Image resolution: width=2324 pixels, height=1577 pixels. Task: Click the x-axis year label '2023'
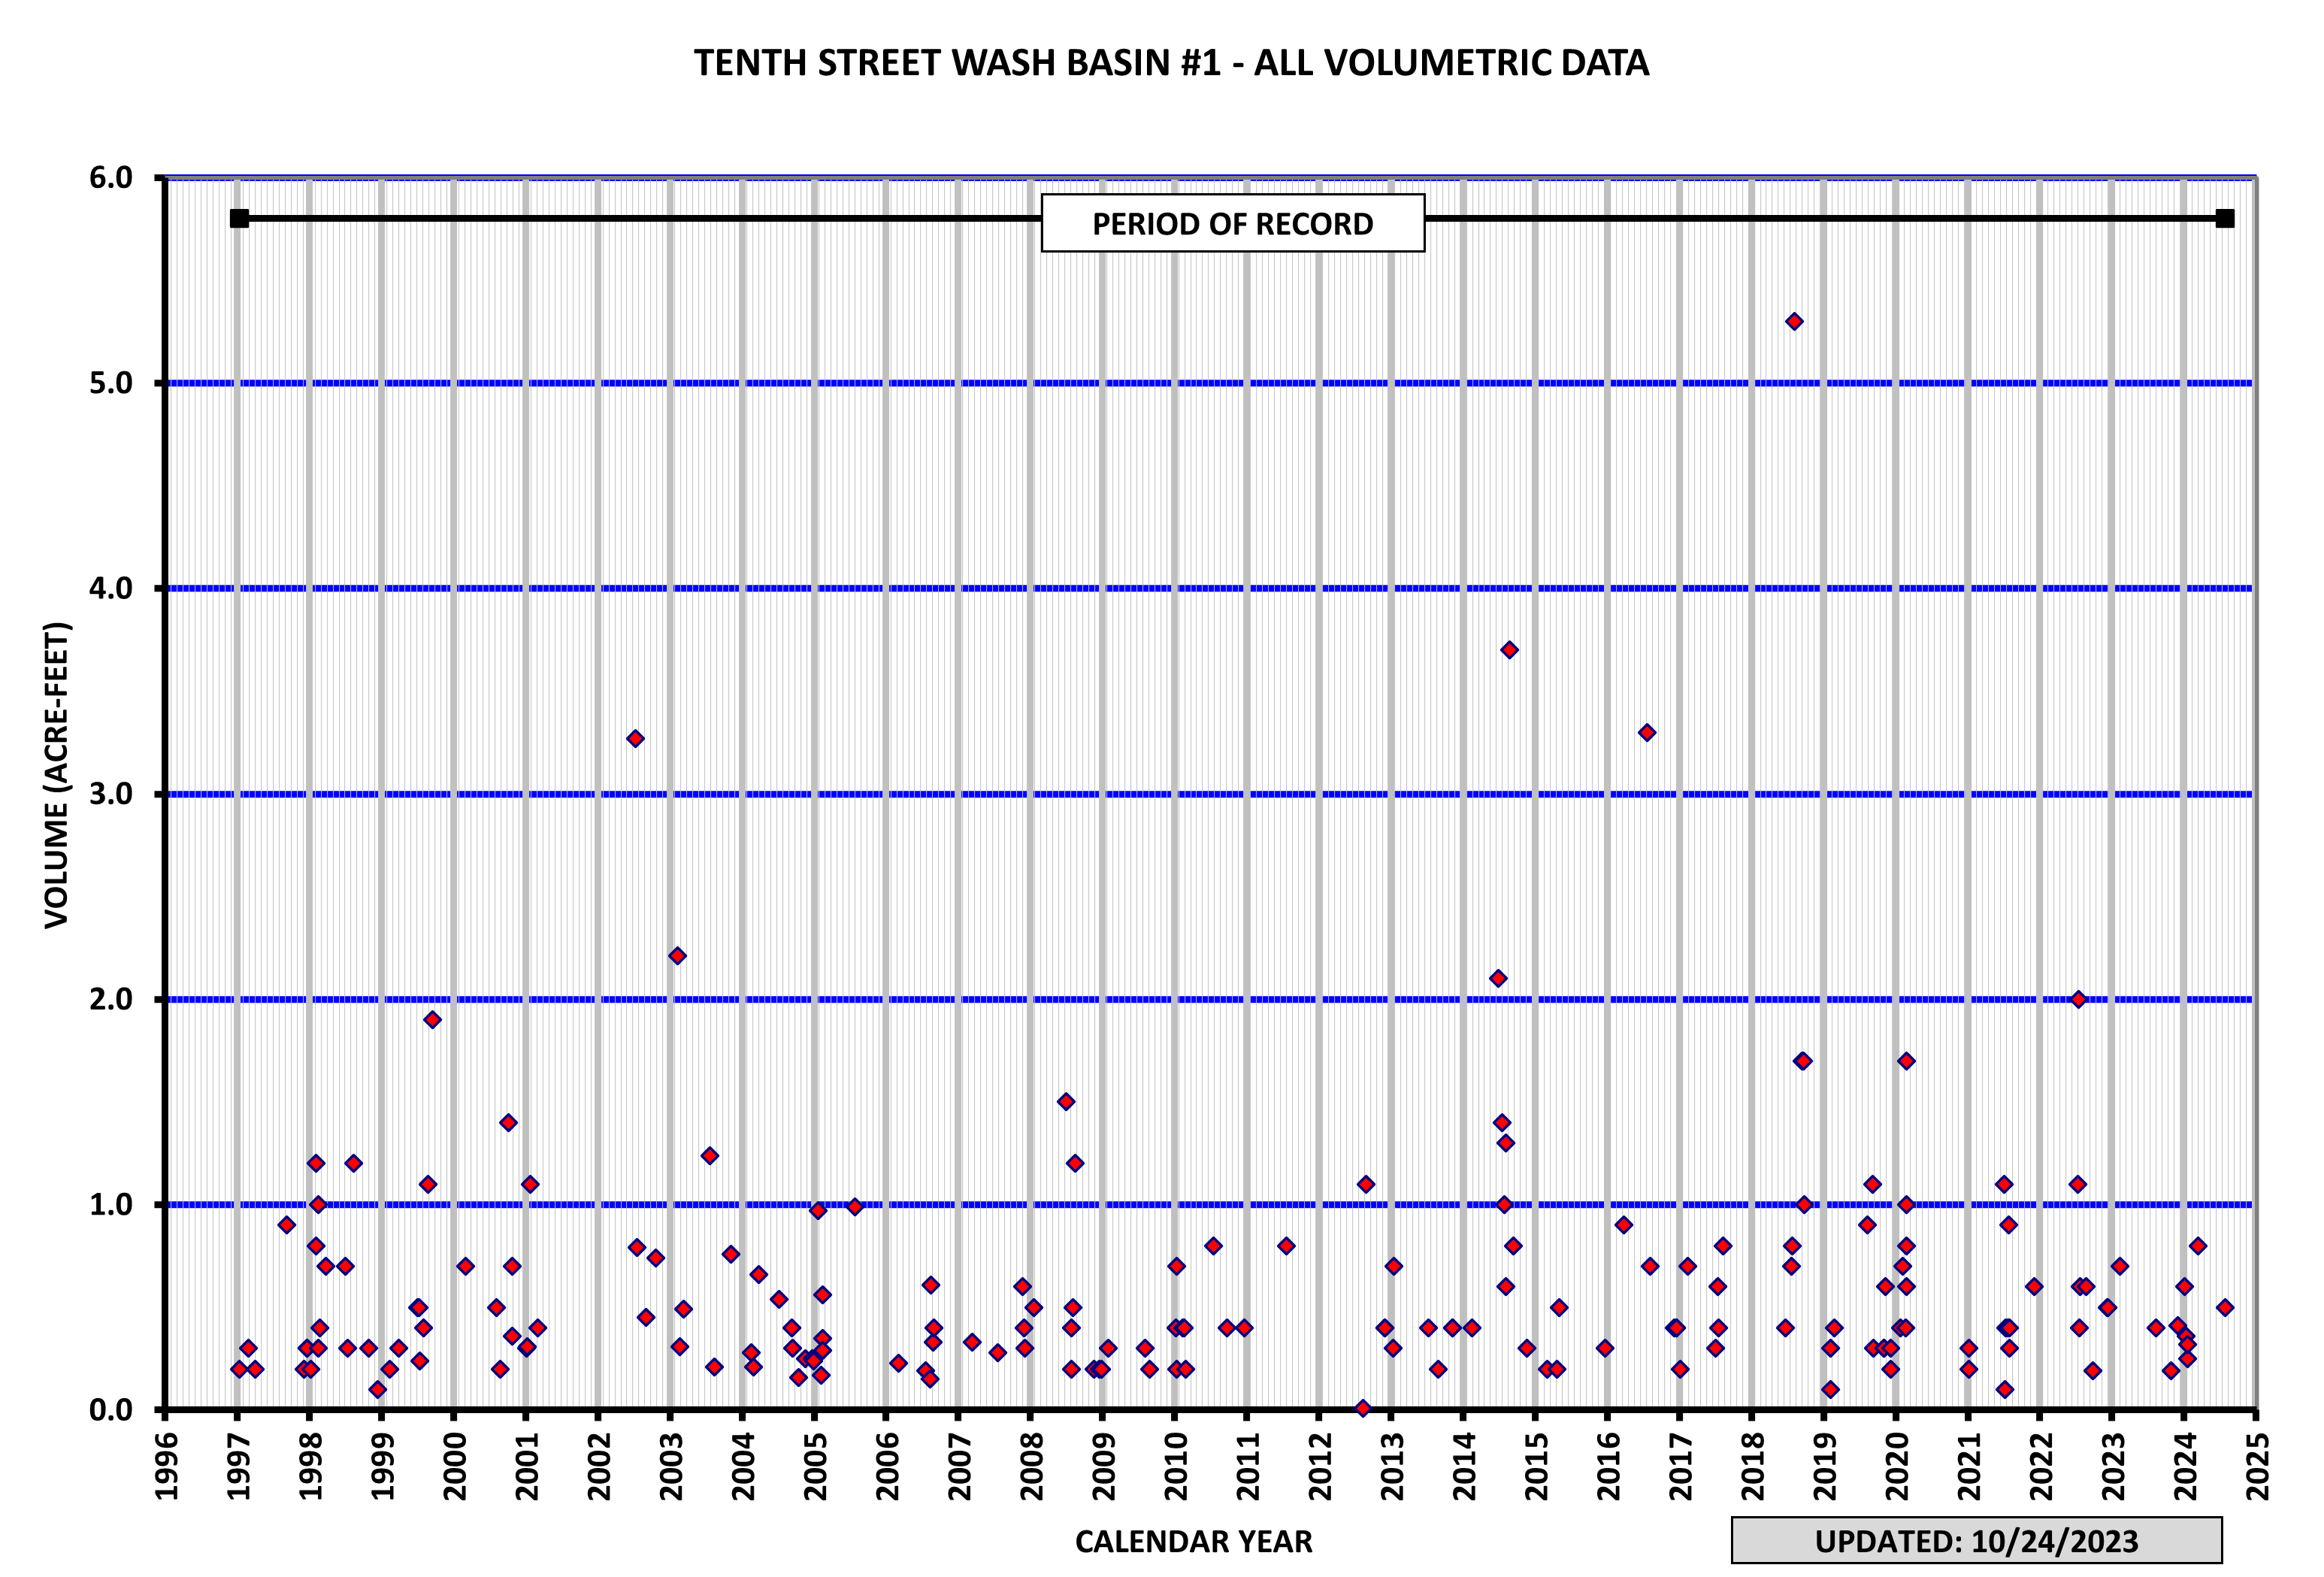coord(2112,1466)
